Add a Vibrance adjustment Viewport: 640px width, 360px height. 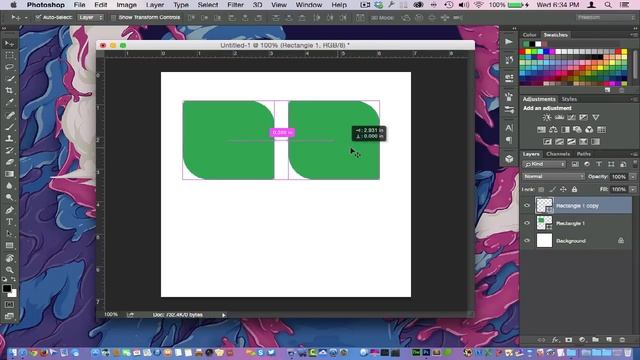coord(596,118)
